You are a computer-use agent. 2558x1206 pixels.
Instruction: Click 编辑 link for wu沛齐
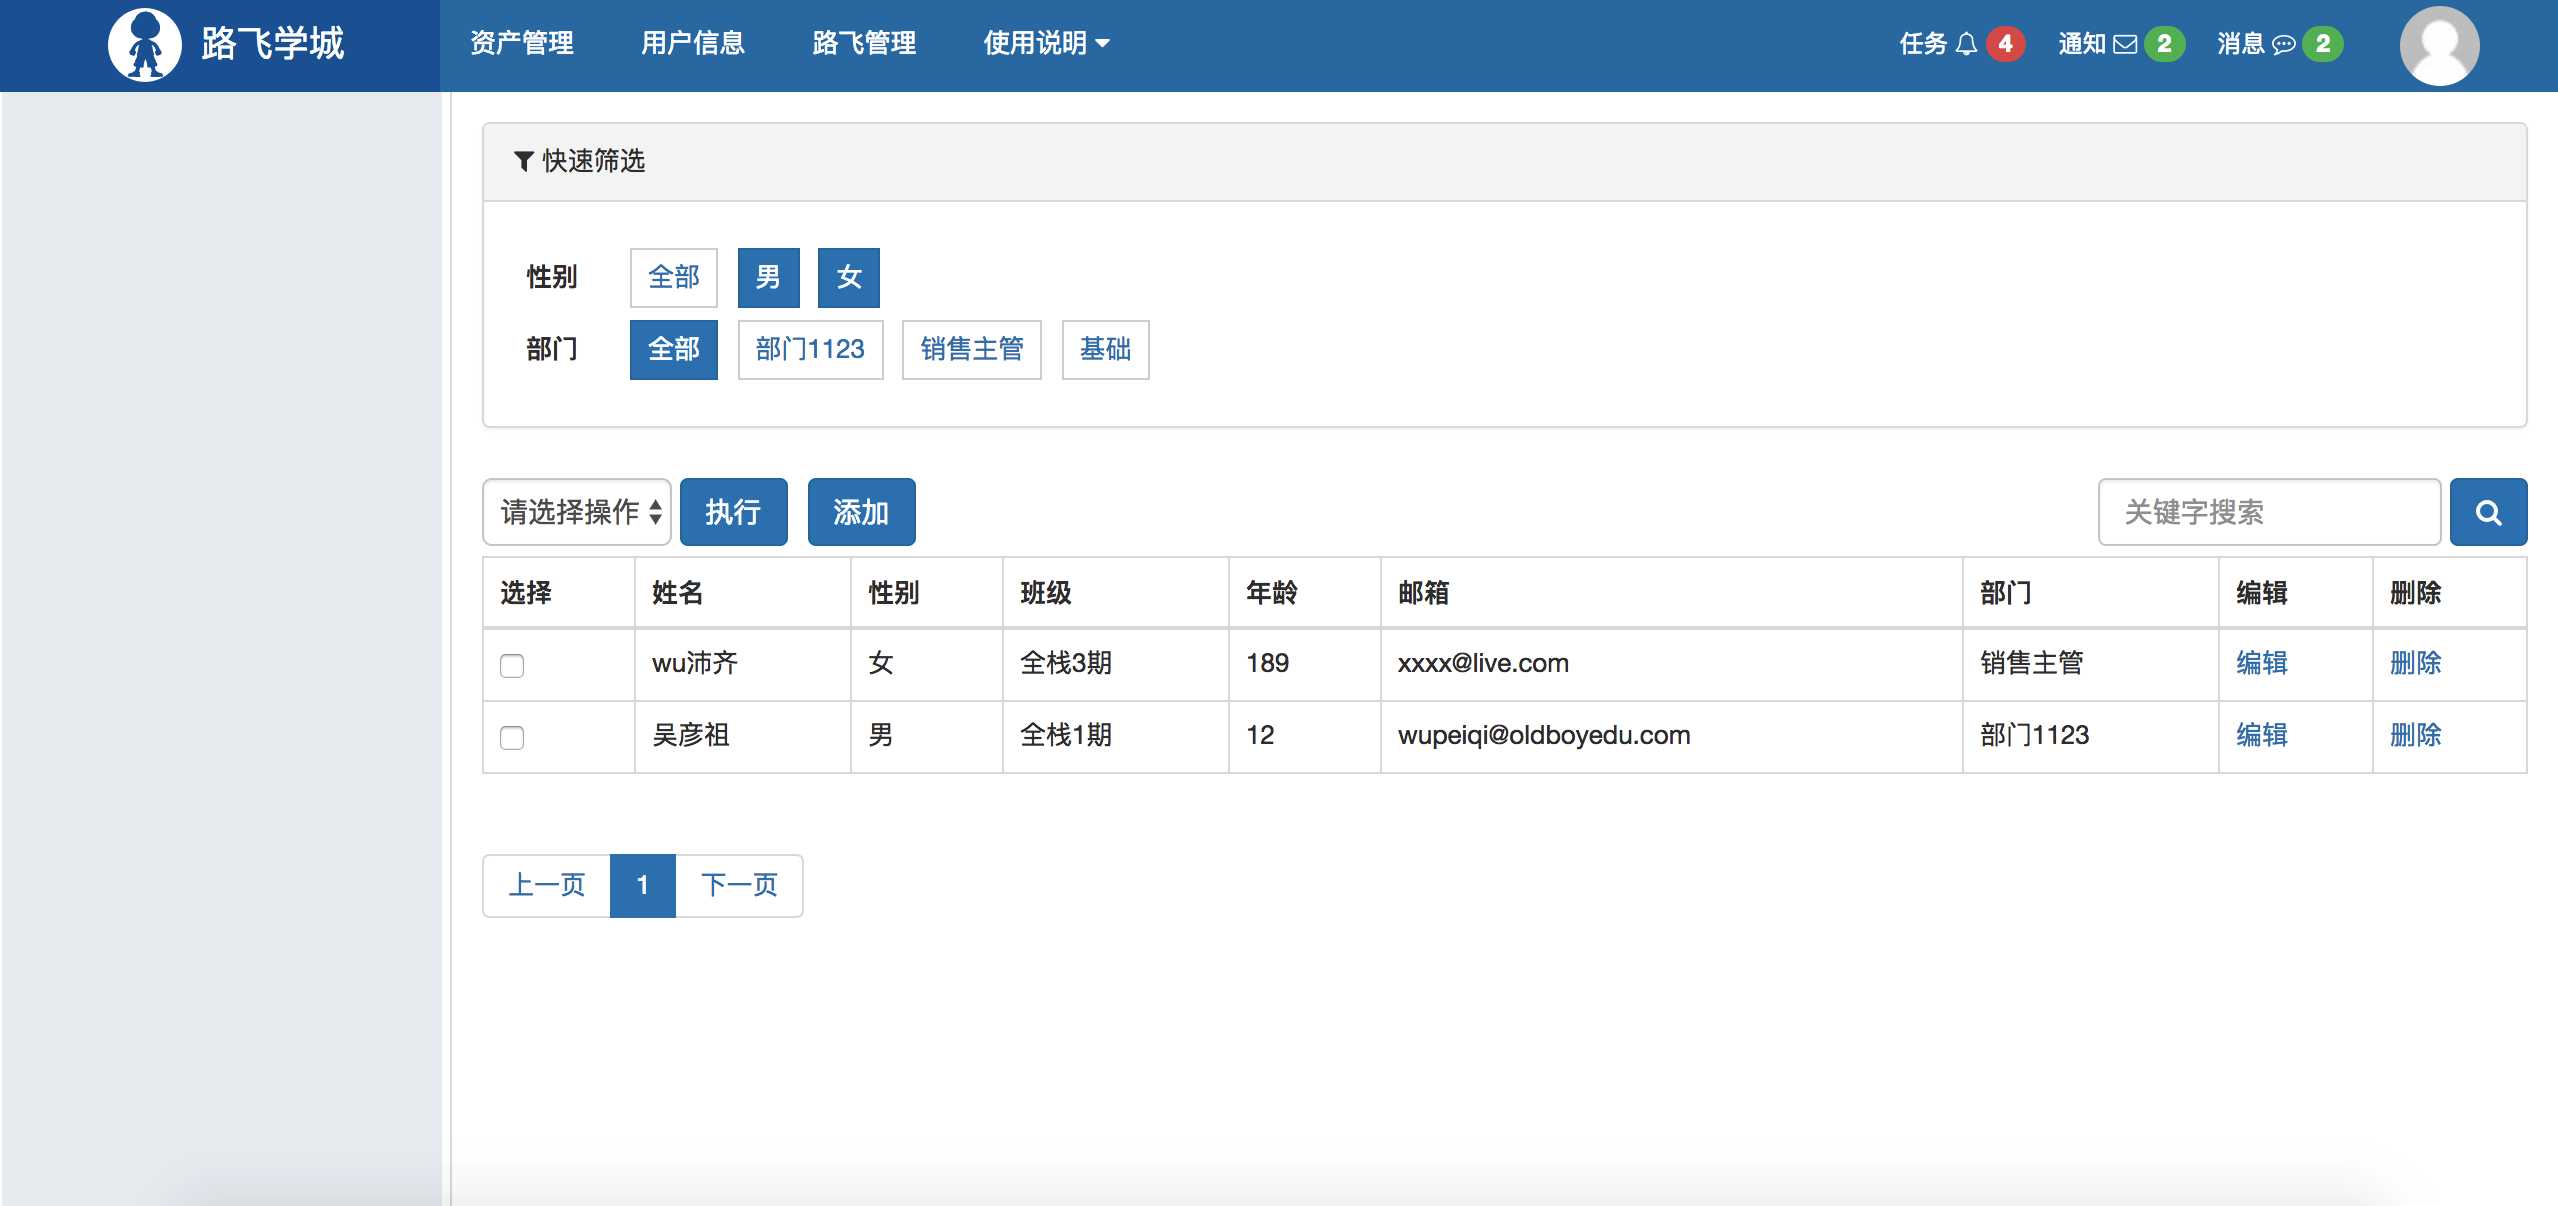pyautogui.click(x=2262, y=663)
